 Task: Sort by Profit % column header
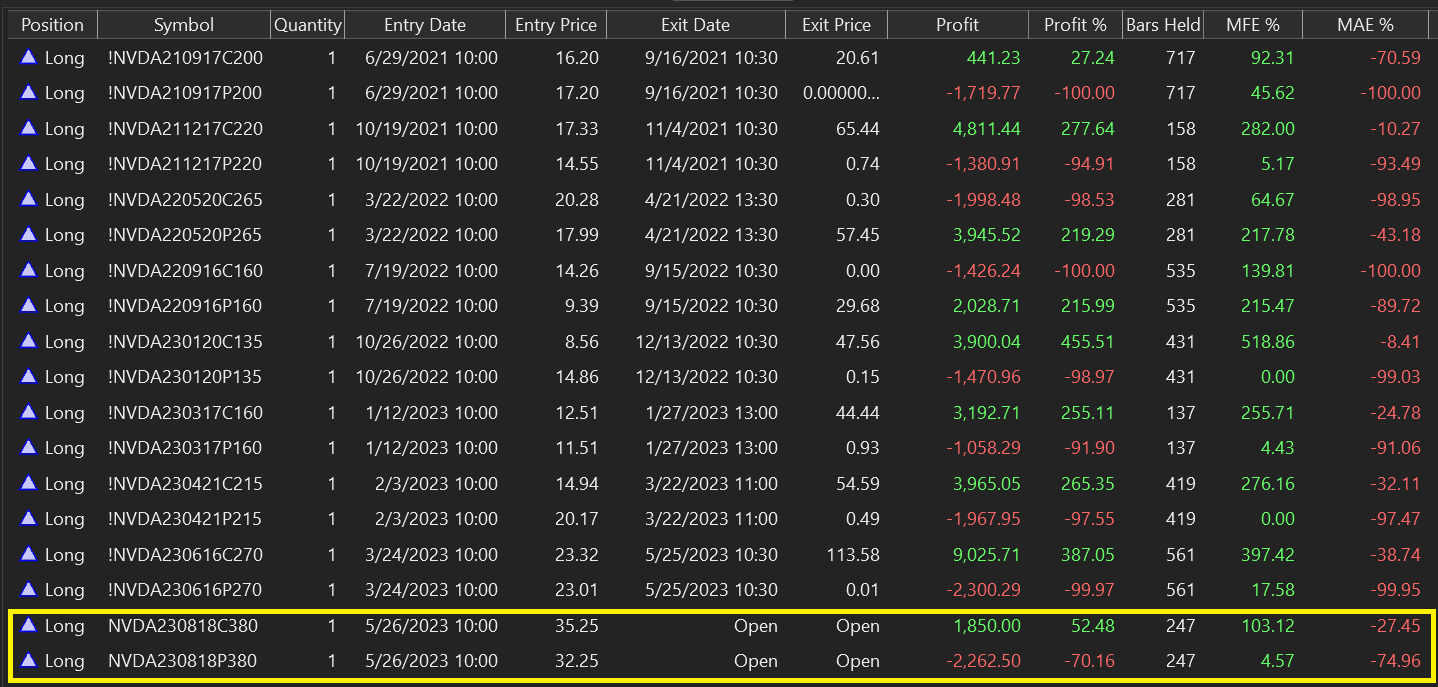pyautogui.click(x=1075, y=25)
